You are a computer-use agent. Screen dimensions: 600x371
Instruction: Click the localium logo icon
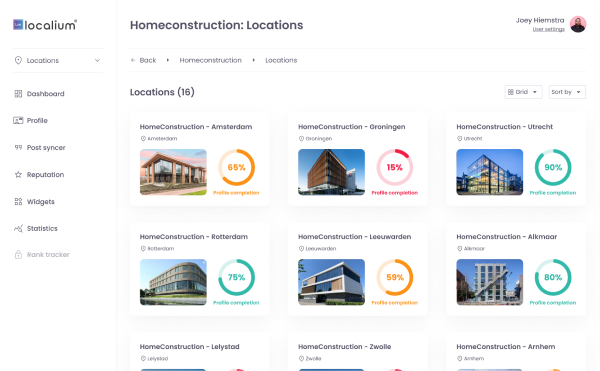click(x=18, y=25)
